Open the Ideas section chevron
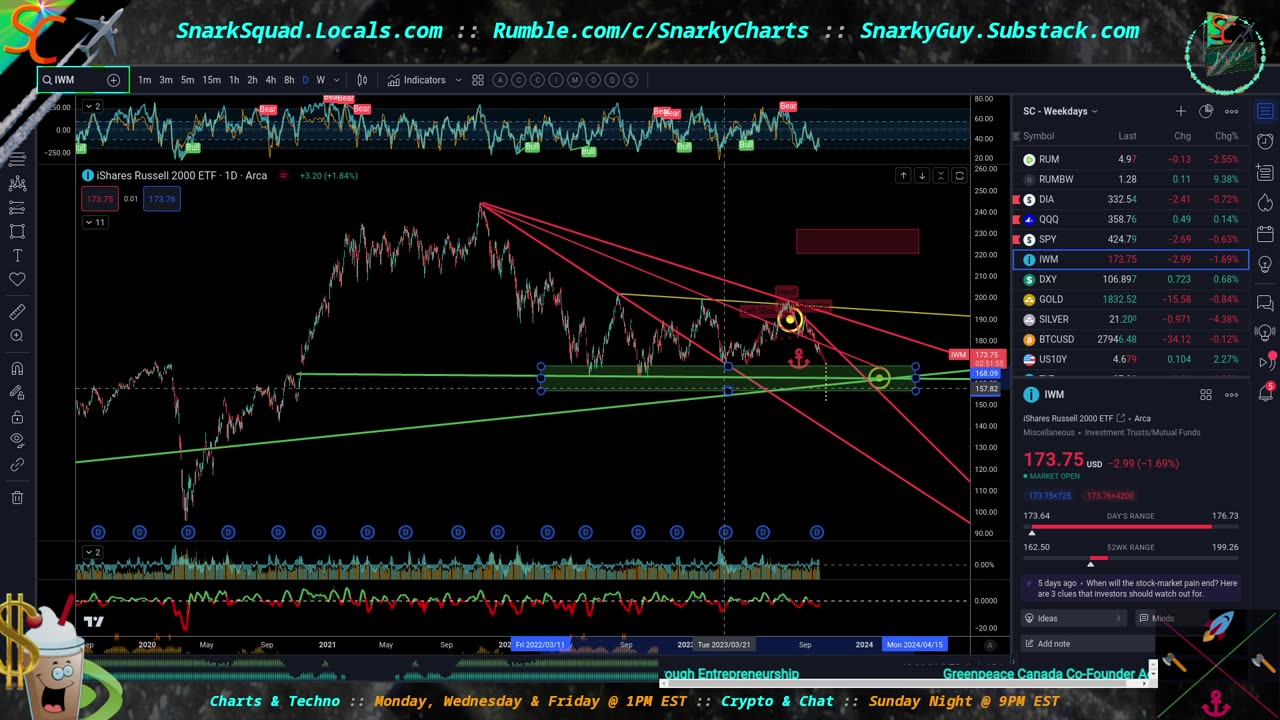Viewport: 1280px width, 720px height. coord(1118,618)
